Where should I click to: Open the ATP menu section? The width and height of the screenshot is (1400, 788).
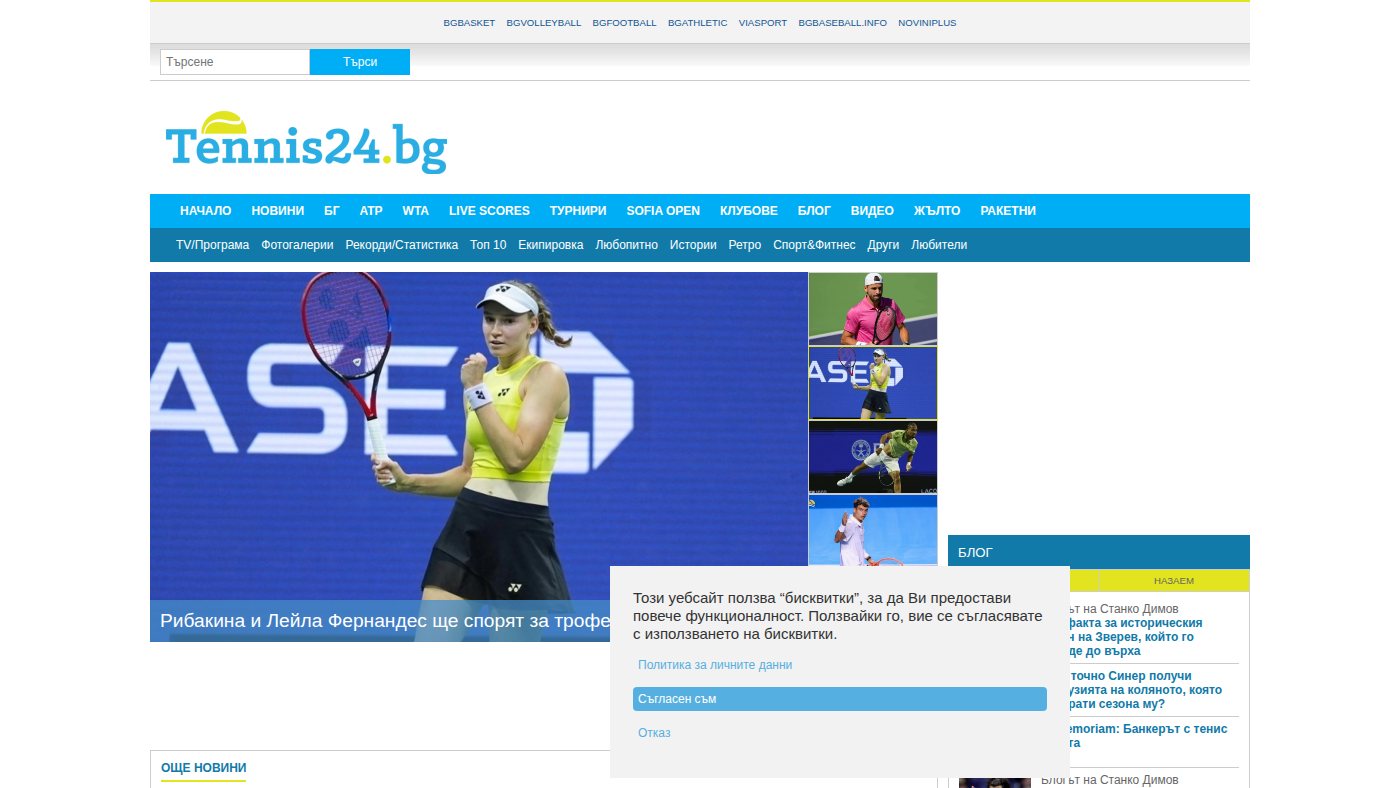tap(371, 211)
